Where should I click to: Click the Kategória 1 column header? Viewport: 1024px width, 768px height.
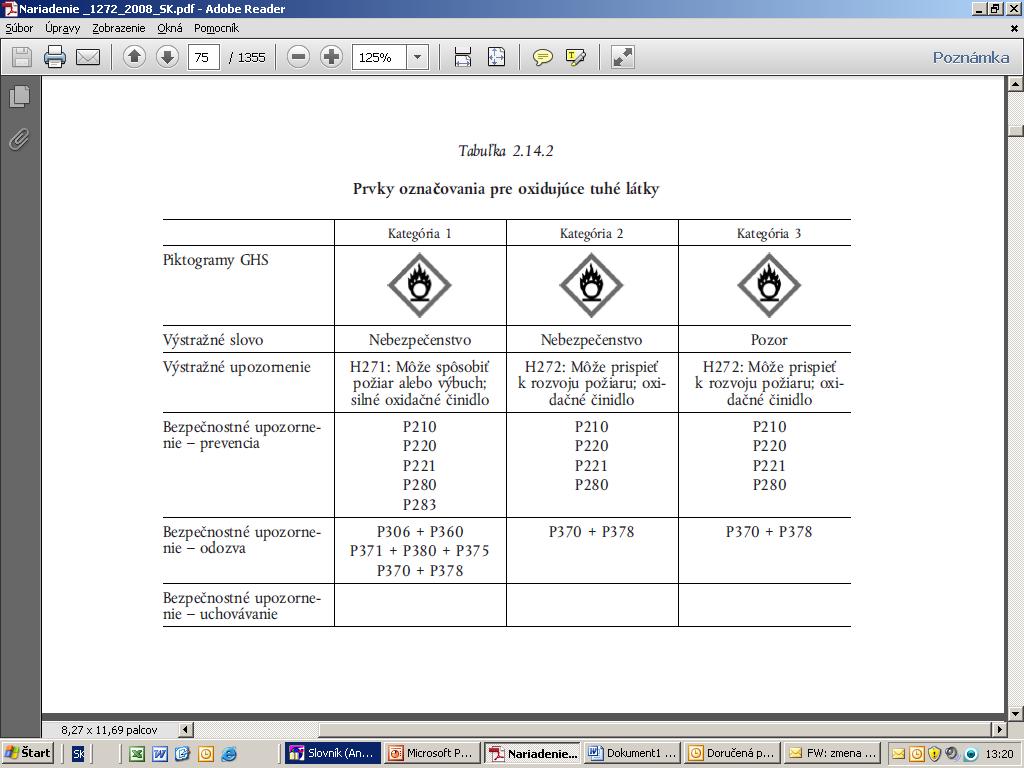(x=419, y=234)
